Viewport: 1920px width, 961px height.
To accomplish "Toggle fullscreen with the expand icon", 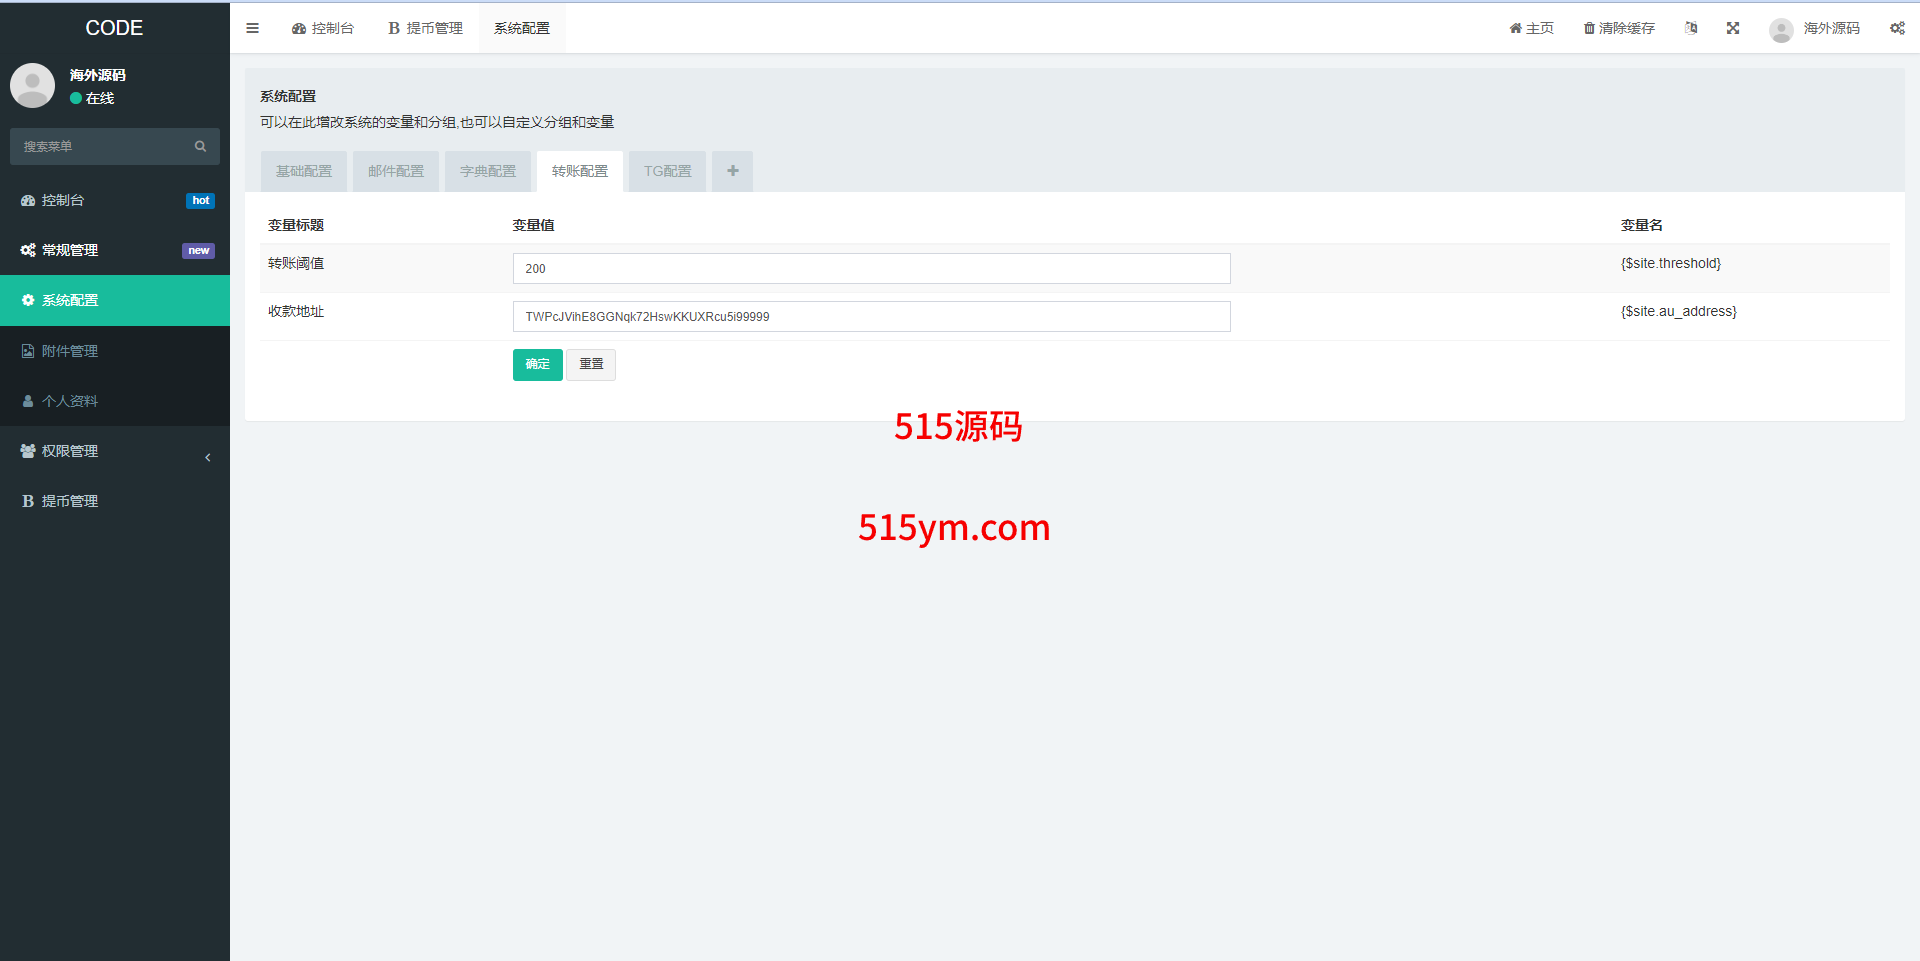I will point(1732,28).
